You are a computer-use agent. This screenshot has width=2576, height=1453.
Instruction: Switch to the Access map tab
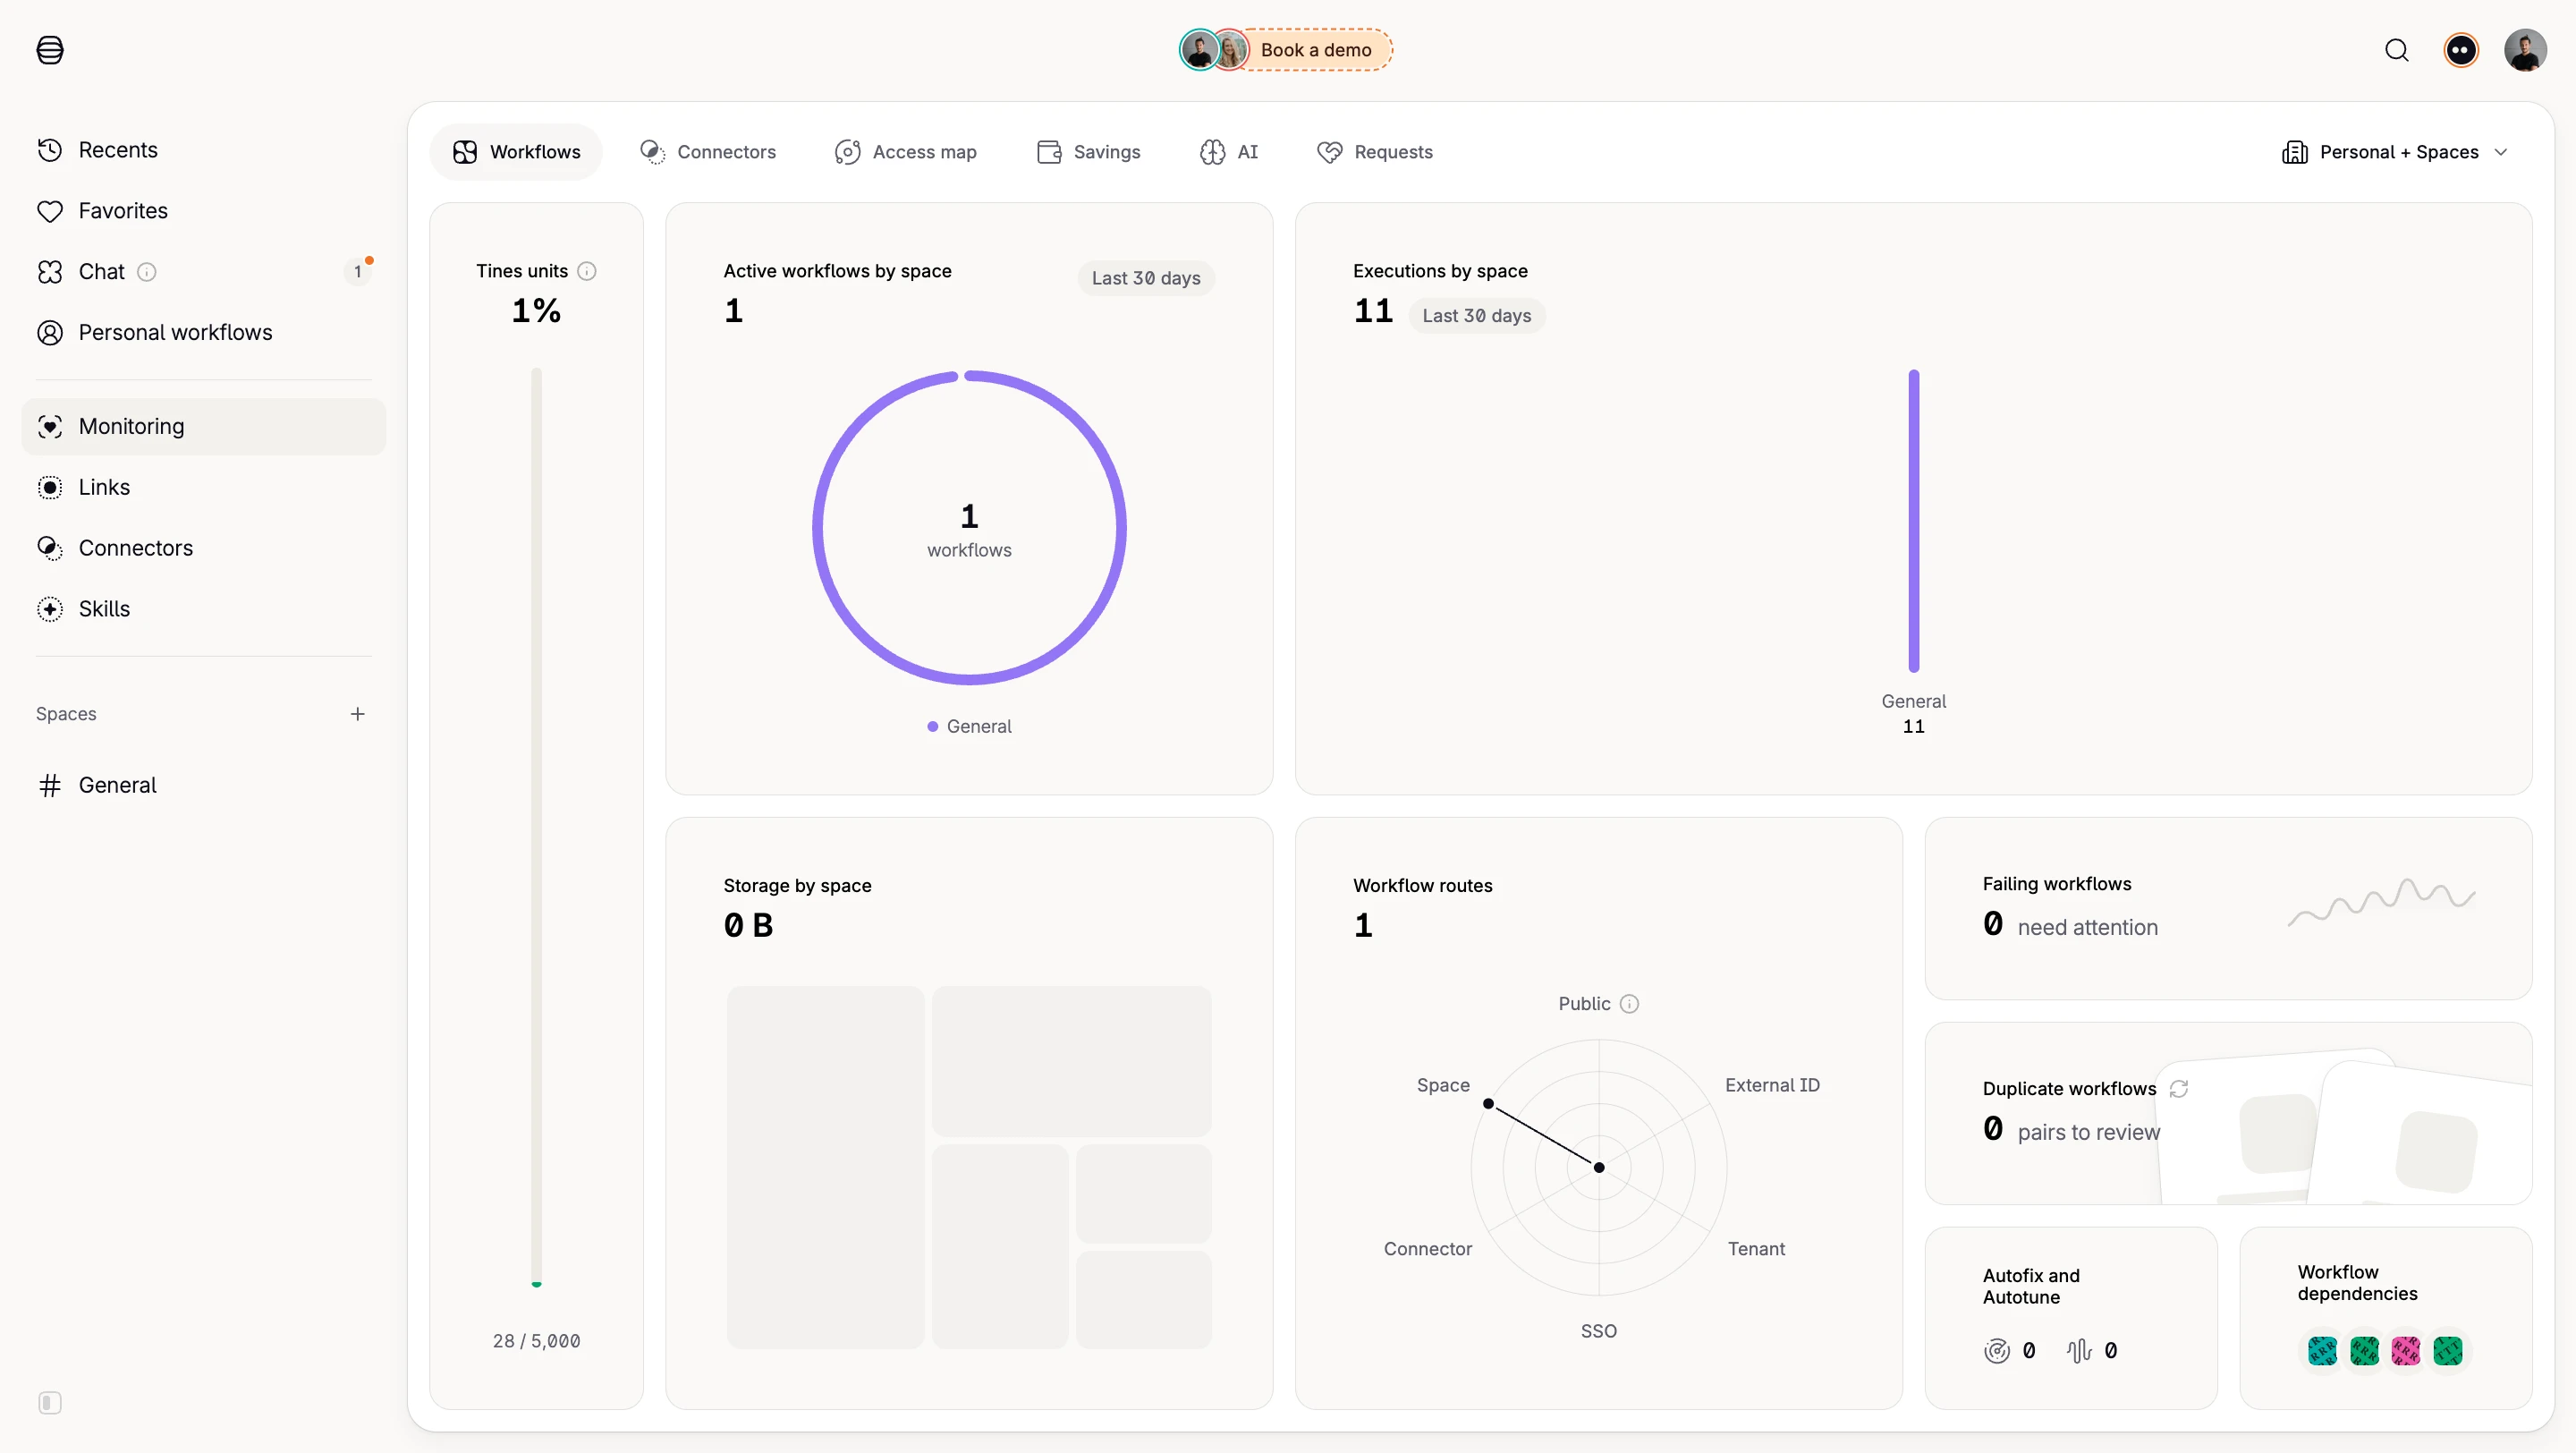tap(906, 152)
